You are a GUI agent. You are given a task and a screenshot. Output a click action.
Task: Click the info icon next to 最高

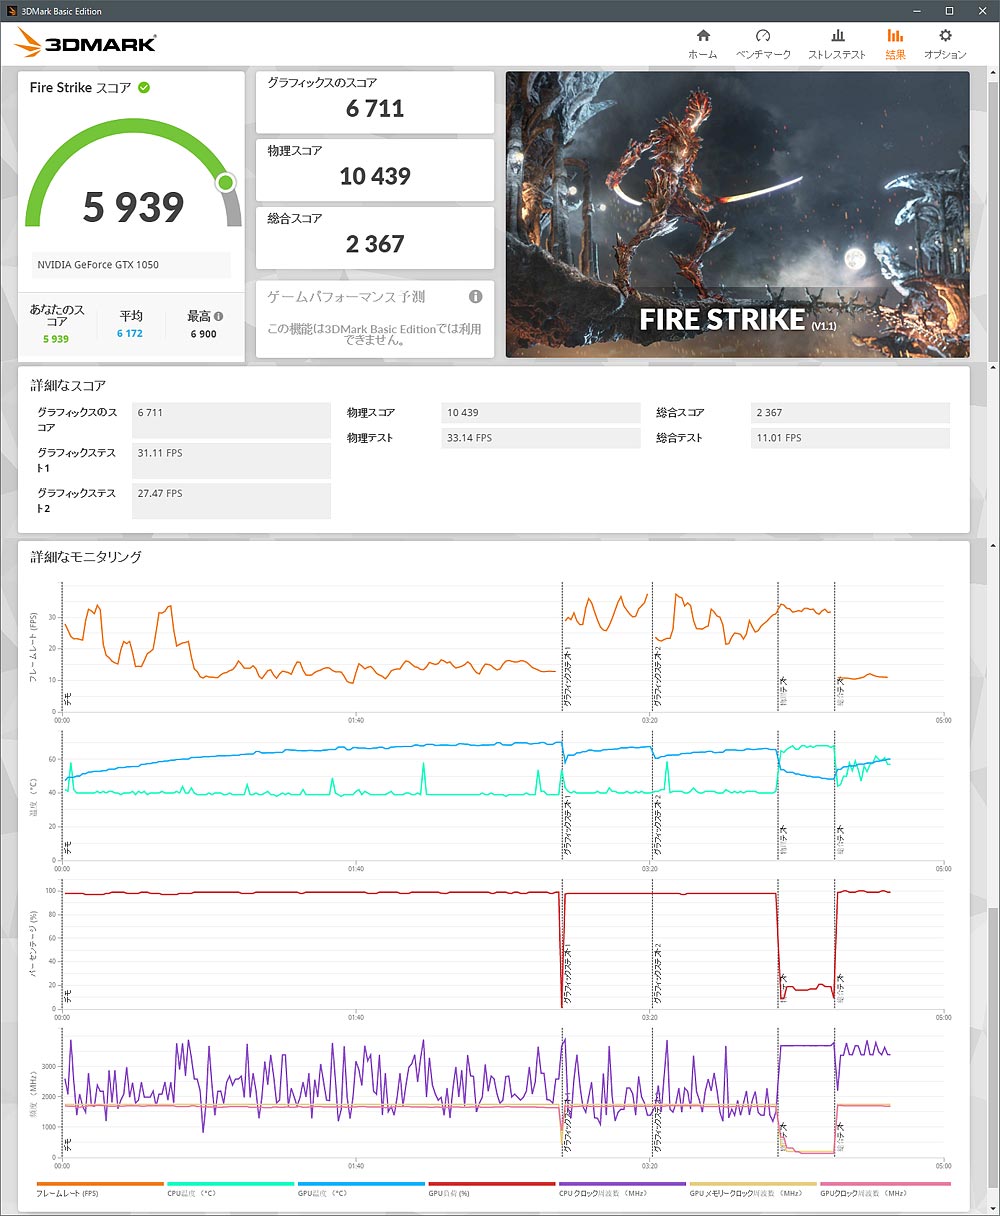(218, 316)
